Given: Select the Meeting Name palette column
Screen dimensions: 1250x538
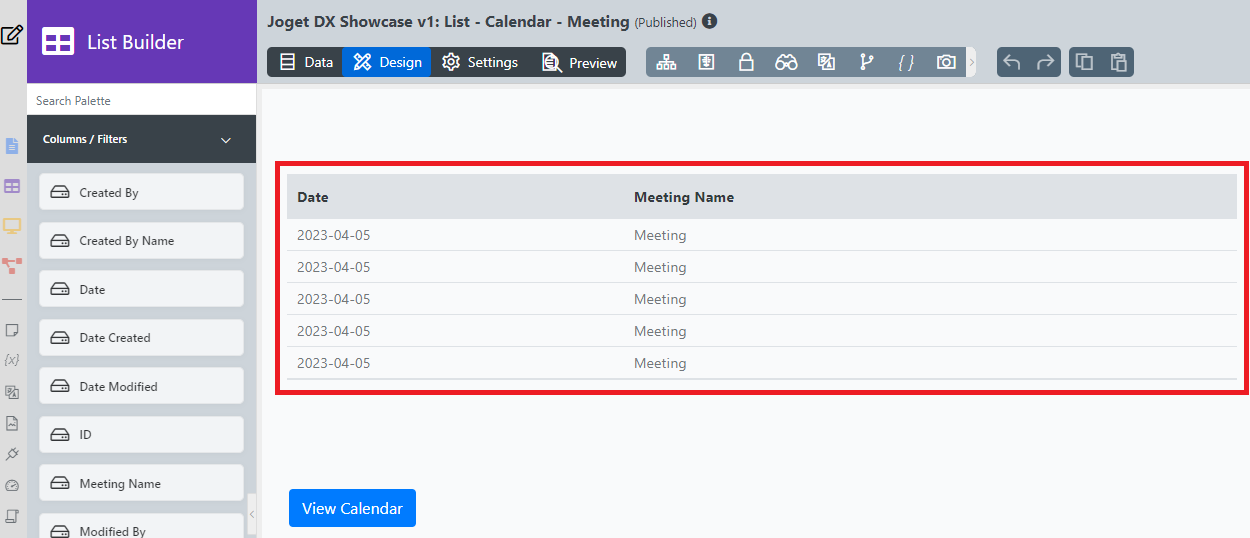Looking at the screenshot, I should pyautogui.click(x=141, y=483).
